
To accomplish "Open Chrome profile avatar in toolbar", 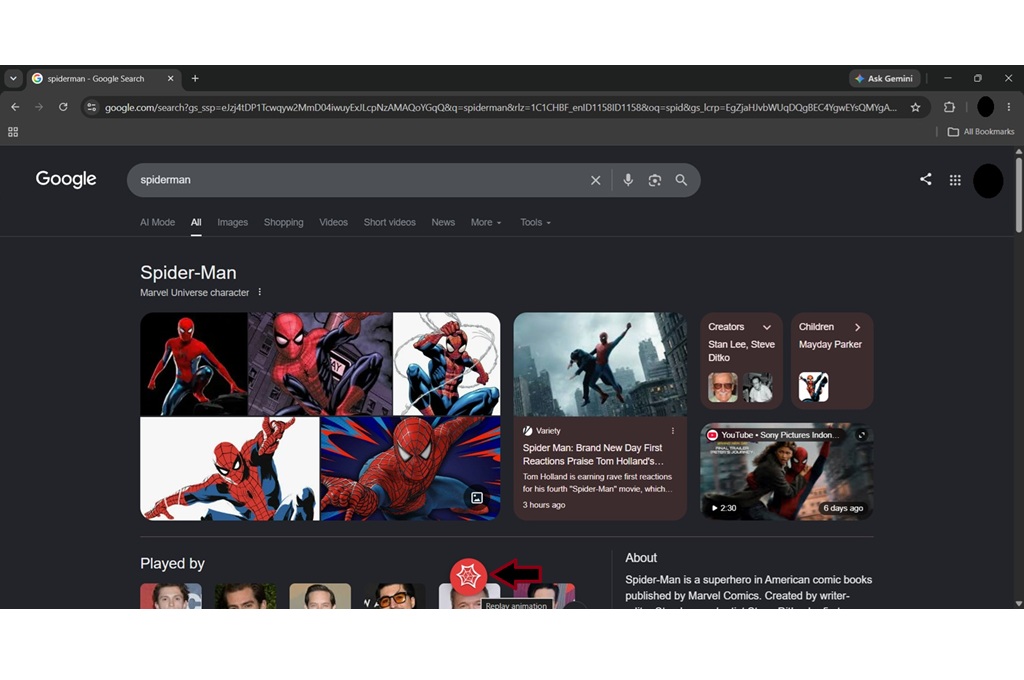I will coord(985,106).
